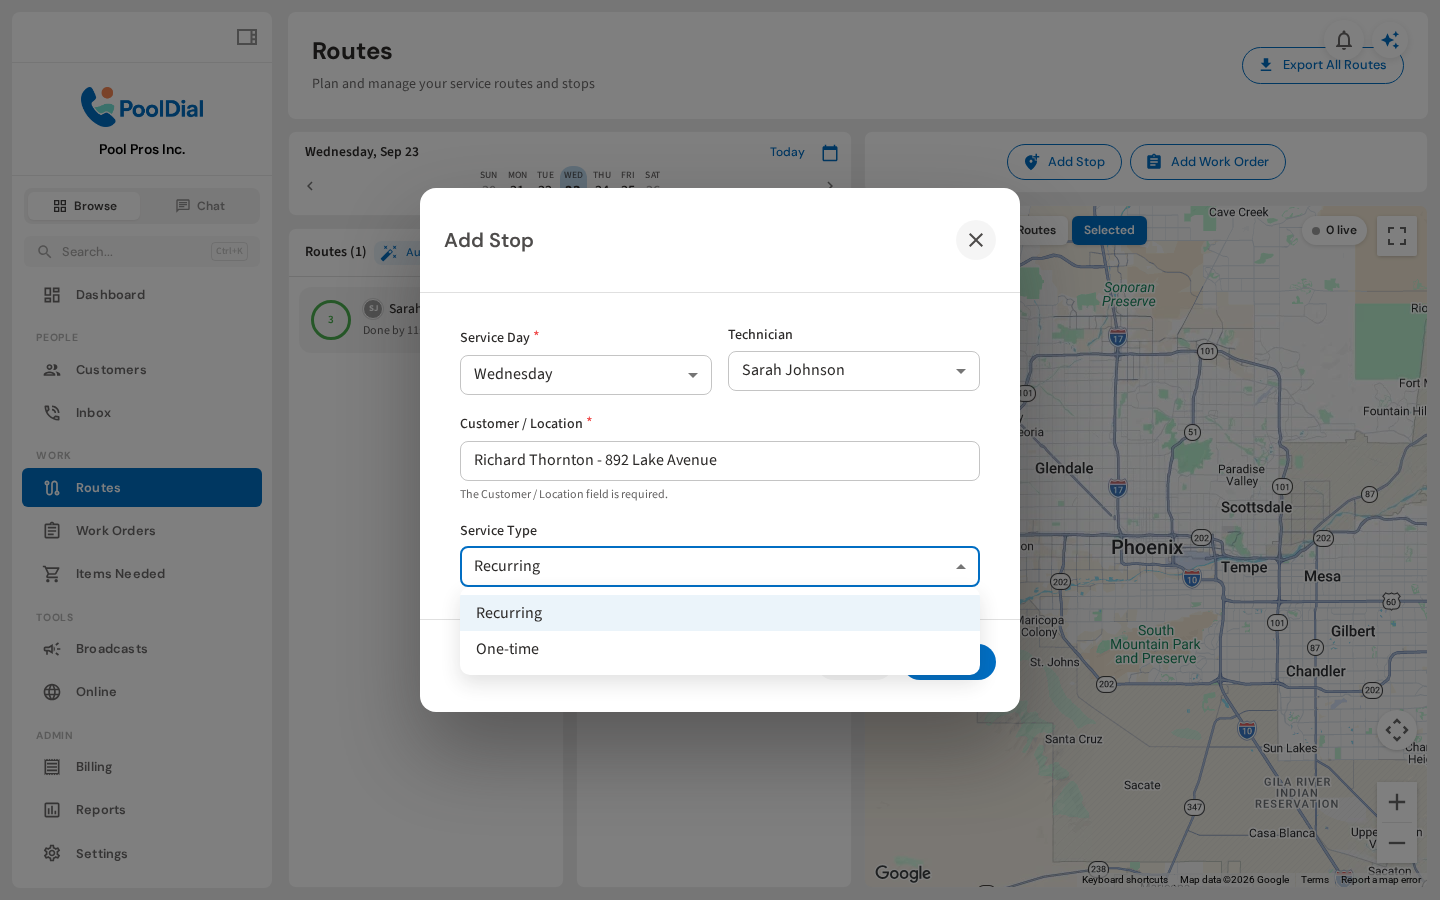Open Broadcasts from the sidebar

point(142,649)
